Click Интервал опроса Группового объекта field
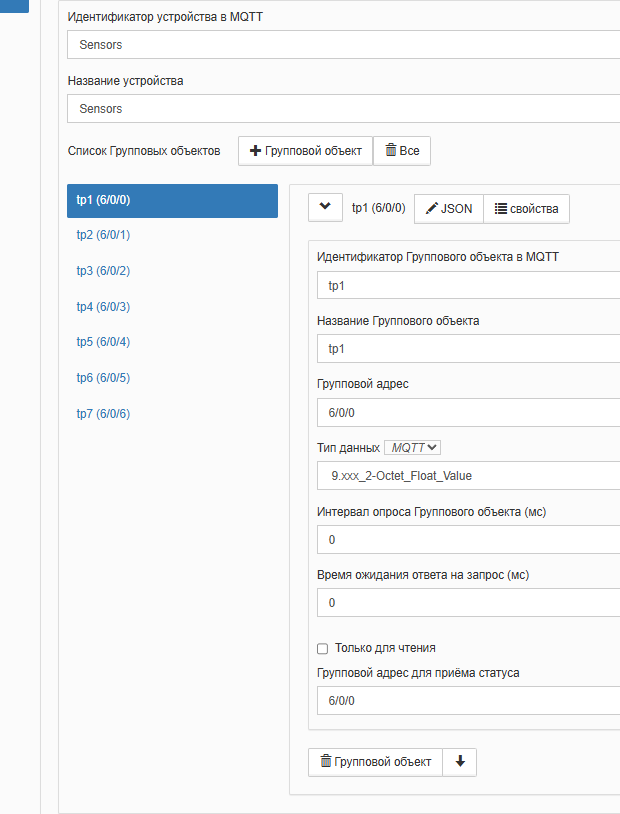This screenshot has height=814, width=620. click(x=468, y=540)
